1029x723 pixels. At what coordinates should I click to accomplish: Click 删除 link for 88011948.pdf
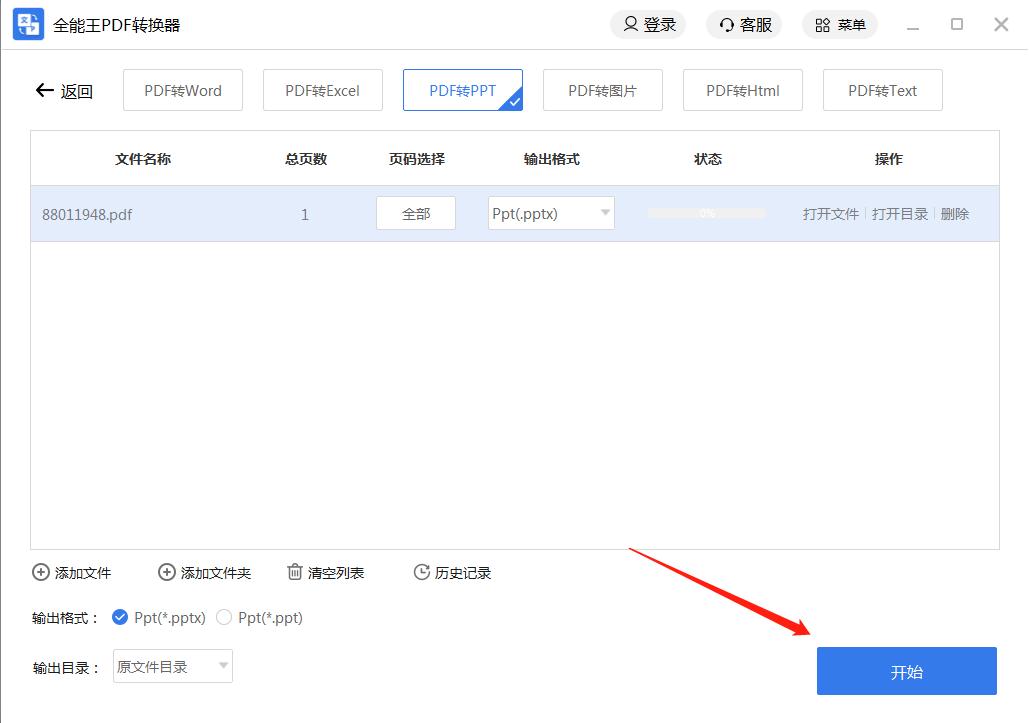[955, 214]
